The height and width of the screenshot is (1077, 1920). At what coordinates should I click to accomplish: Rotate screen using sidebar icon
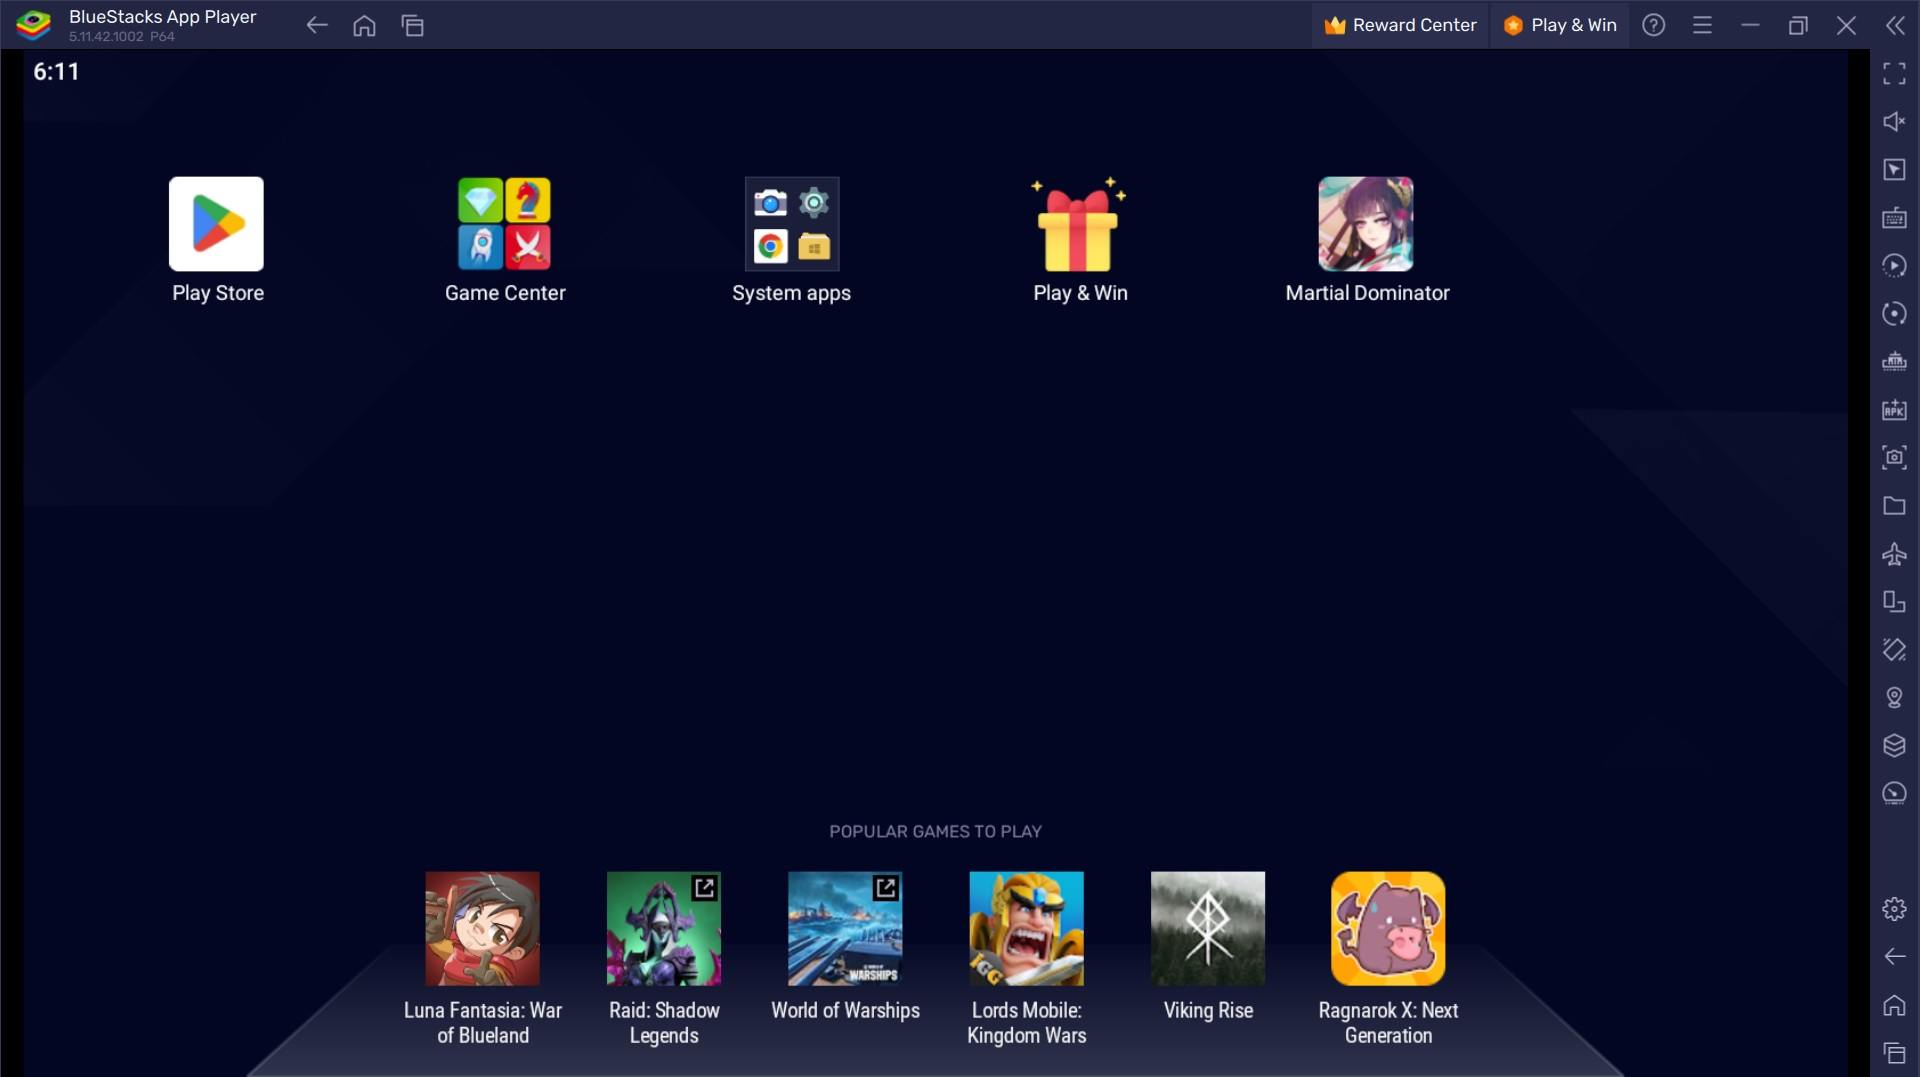[1894, 601]
